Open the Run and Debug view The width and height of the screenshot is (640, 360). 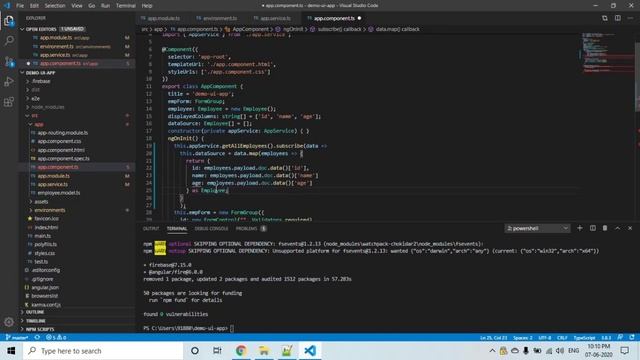pos(9,81)
